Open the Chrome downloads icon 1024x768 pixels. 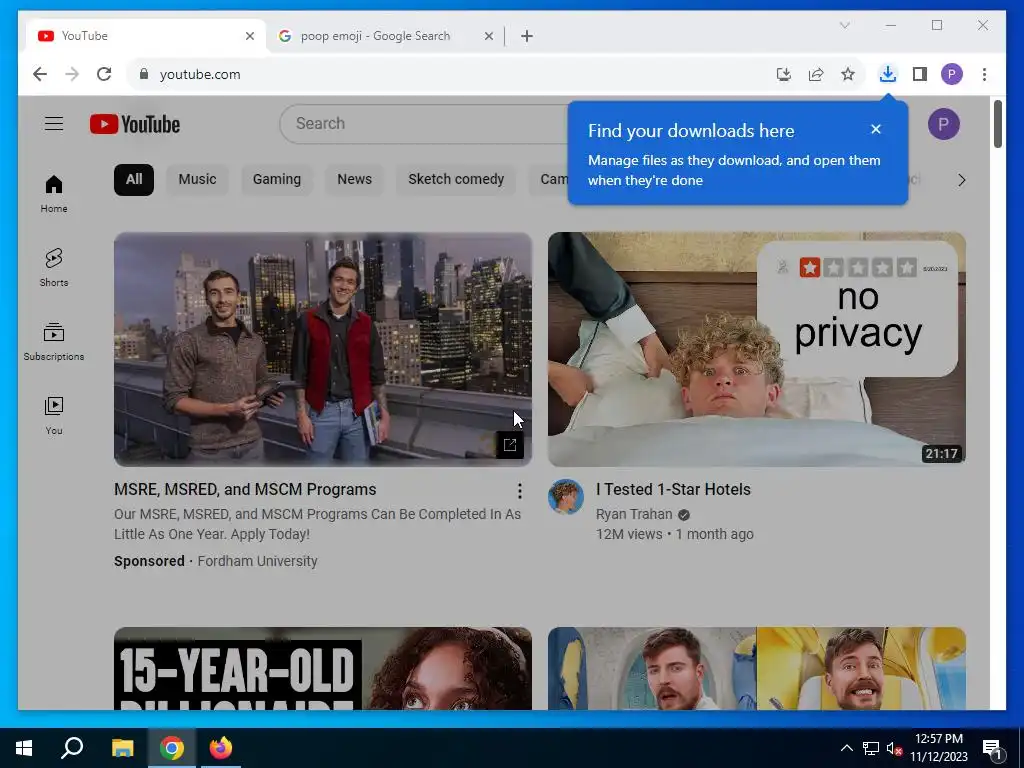pos(888,74)
